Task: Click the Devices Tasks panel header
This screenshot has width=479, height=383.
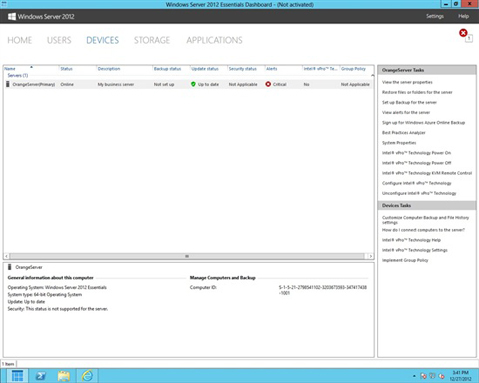Action: click(x=427, y=205)
